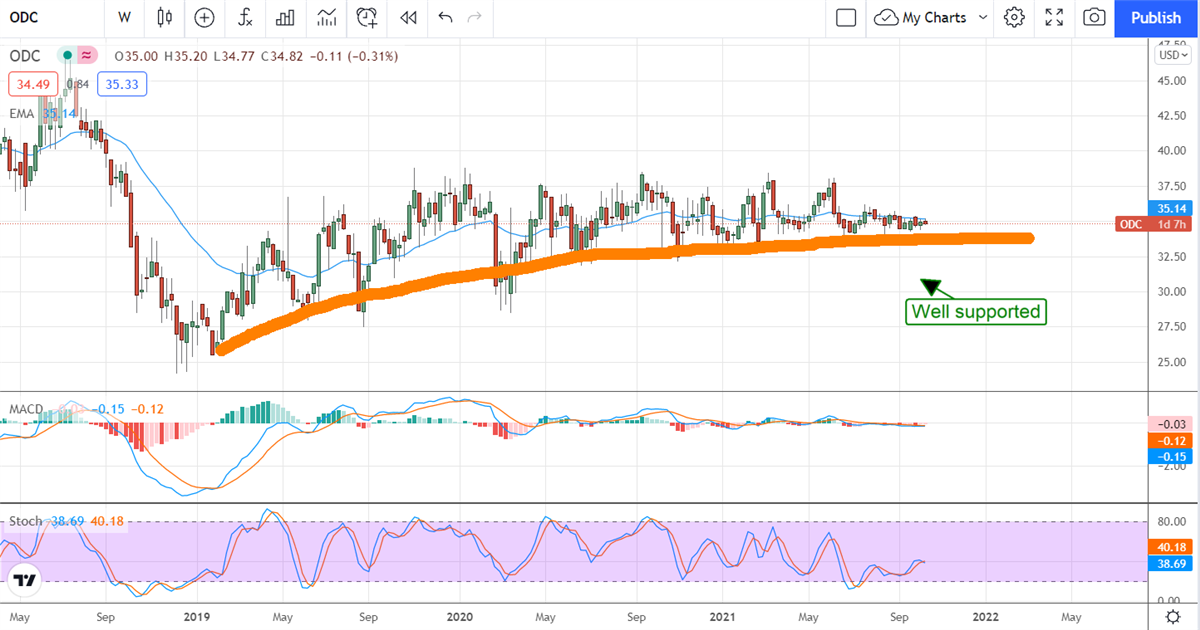Open the financials bar chart icon
Image resolution: width=1200 pixels, height=630 pixels.
point(285,17)
